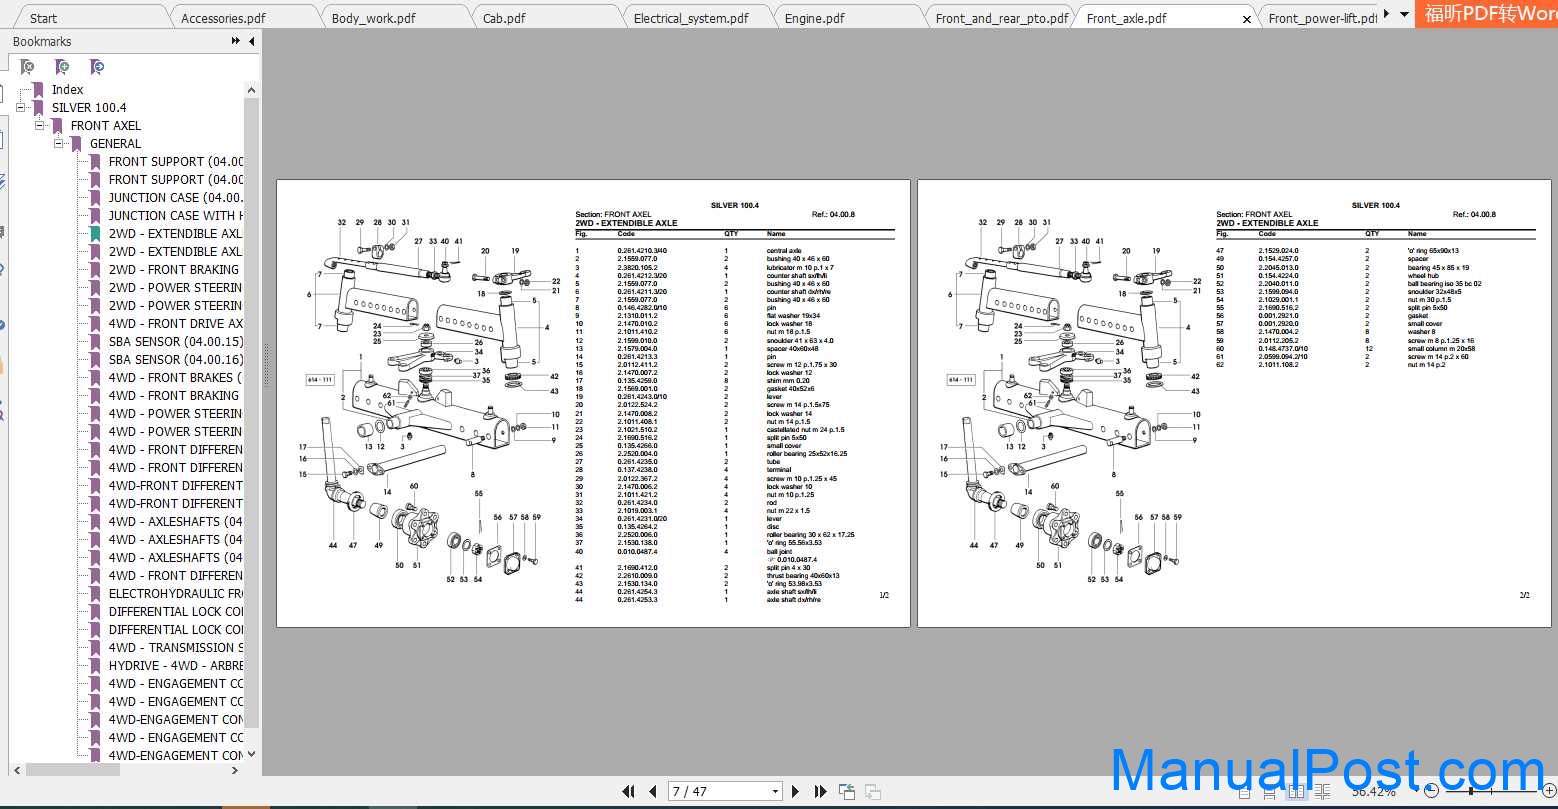Open the ELECTROHYDRAULIC FR bookmark
The width and height of the screenshot is (1558, 809).
point(175,593)
